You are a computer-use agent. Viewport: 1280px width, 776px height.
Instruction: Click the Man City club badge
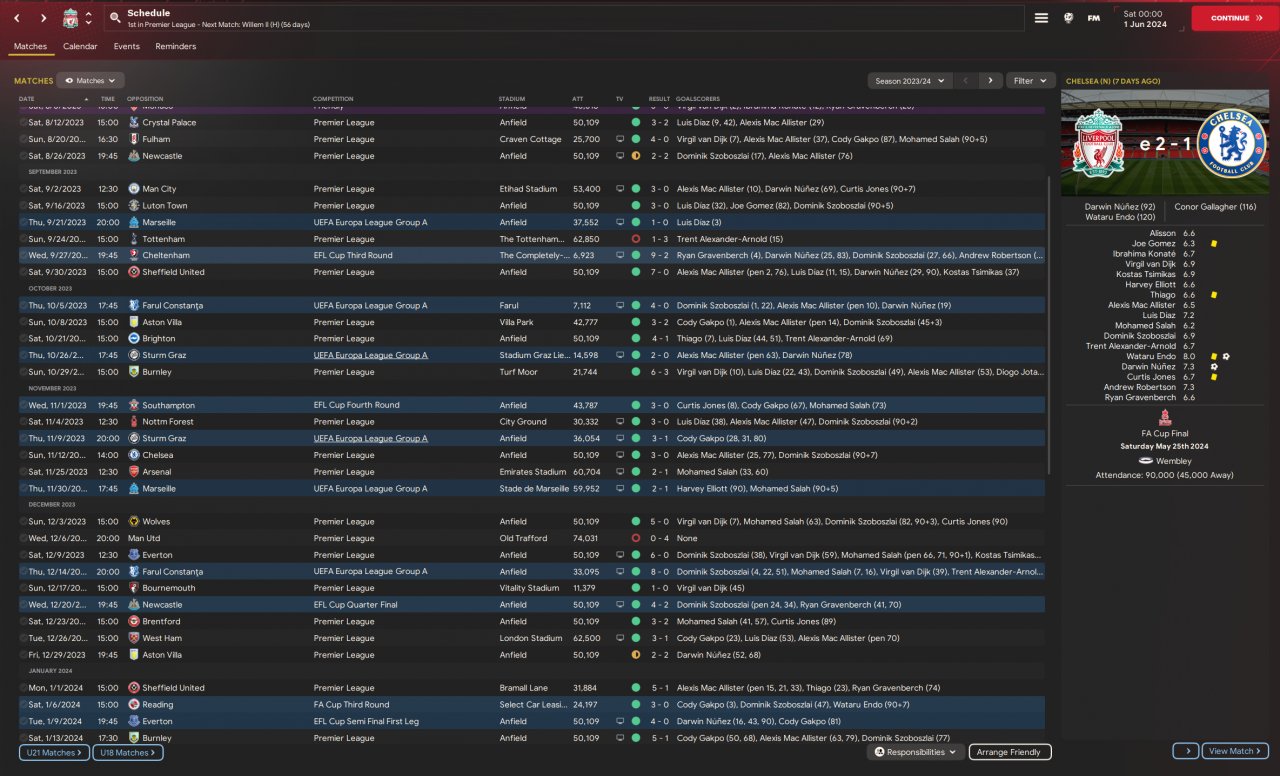134,189
